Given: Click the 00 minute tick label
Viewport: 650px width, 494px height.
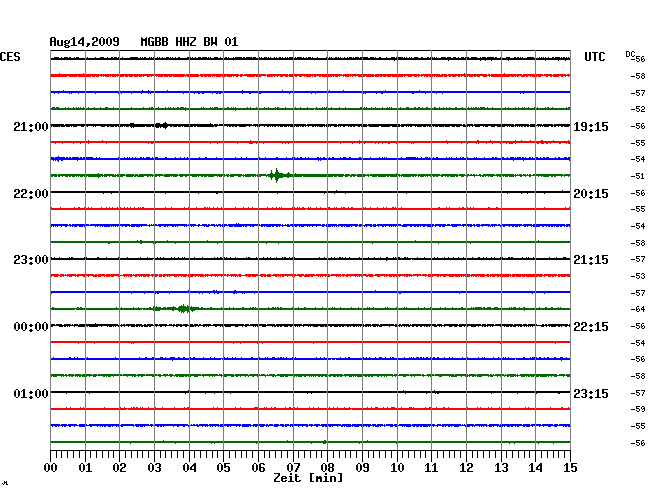Looking at the screenshot, I should pyautogui.click(x=51, y=467).
